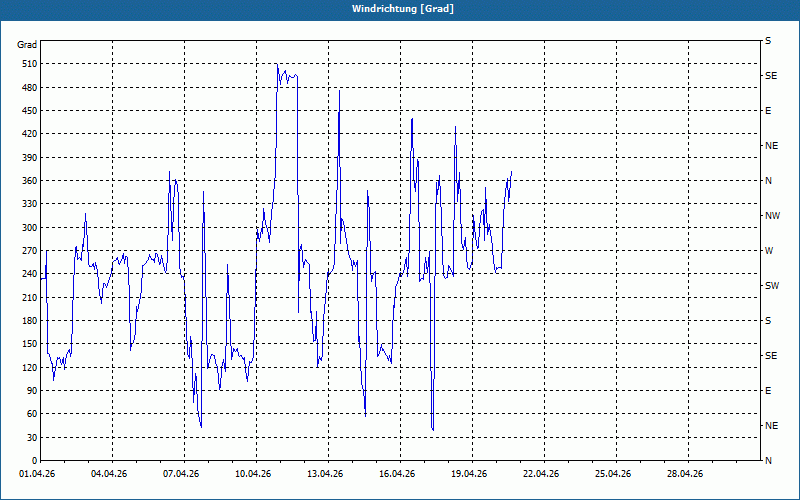Image resolution: width=800 pixels, height=500 pixels.
Task: Click the y-axis value 30
Action: coord(32,438)
